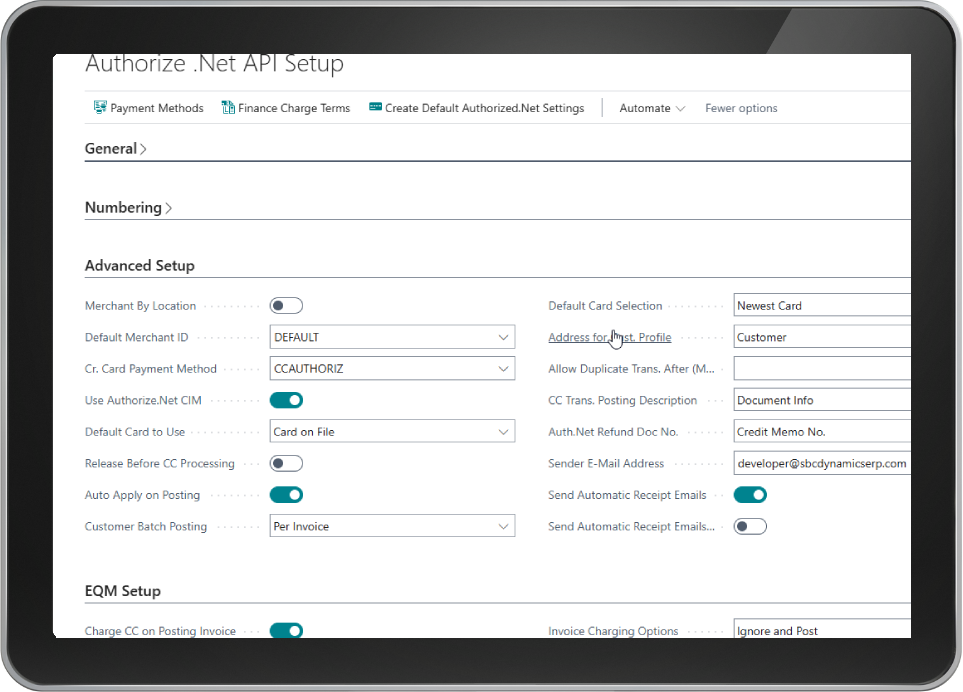The height and width of the screenshot is (692, 963).
Task: Disable Use Authorize.Net CIM switch
Action: [286, 400]
